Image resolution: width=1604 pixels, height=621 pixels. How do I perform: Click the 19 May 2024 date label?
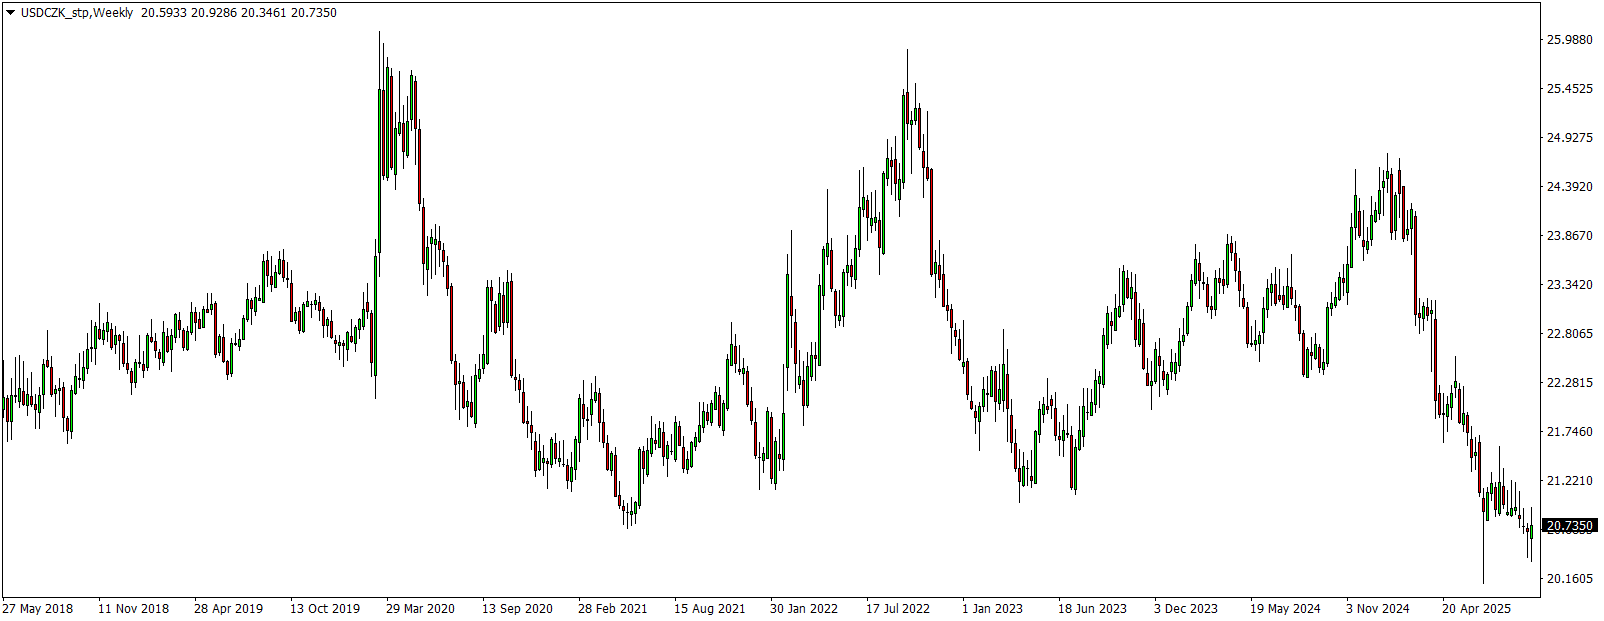tap(1285, 609)
